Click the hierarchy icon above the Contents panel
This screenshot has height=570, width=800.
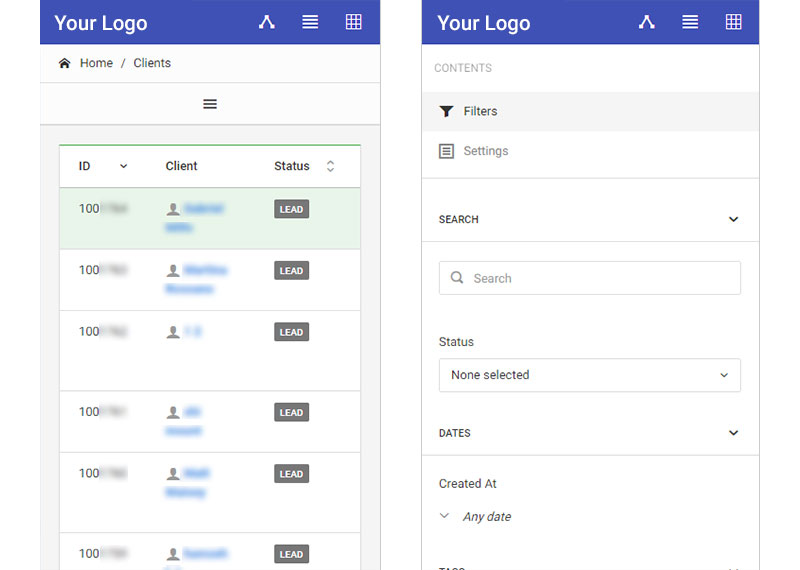pyautogui.click(x=646, y=22)
